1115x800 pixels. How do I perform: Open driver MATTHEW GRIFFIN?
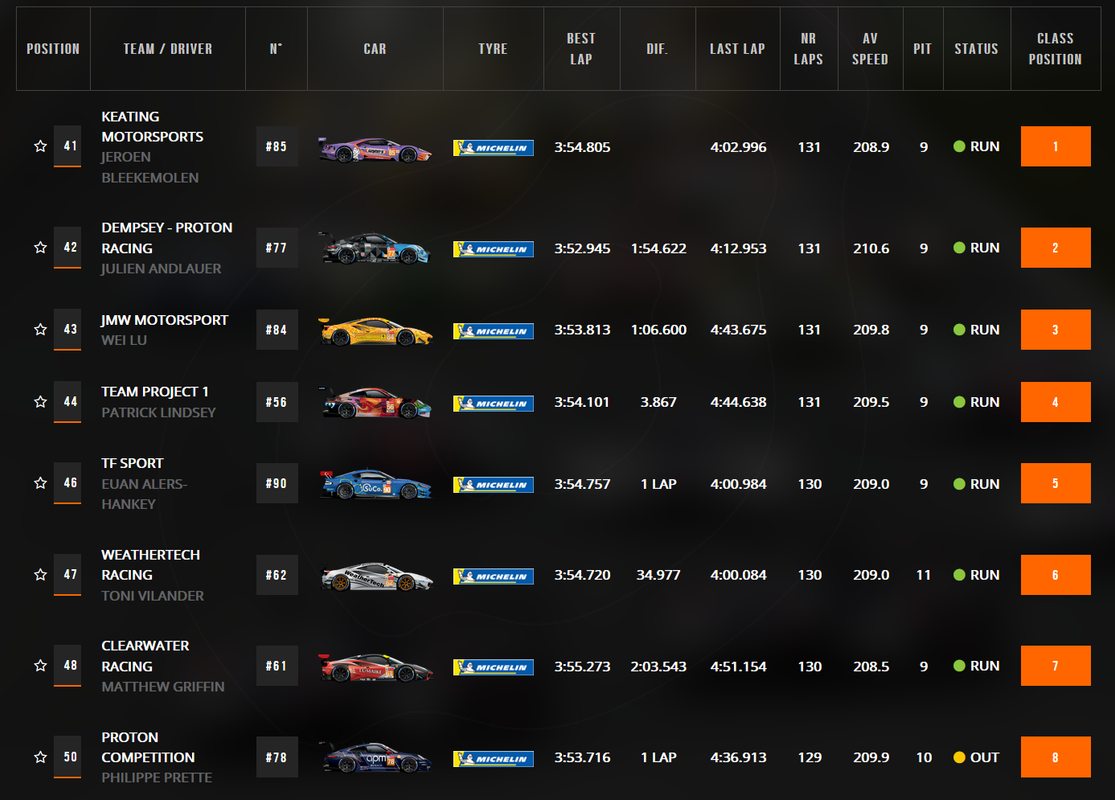pyautogui.click(x=163, y=687)
